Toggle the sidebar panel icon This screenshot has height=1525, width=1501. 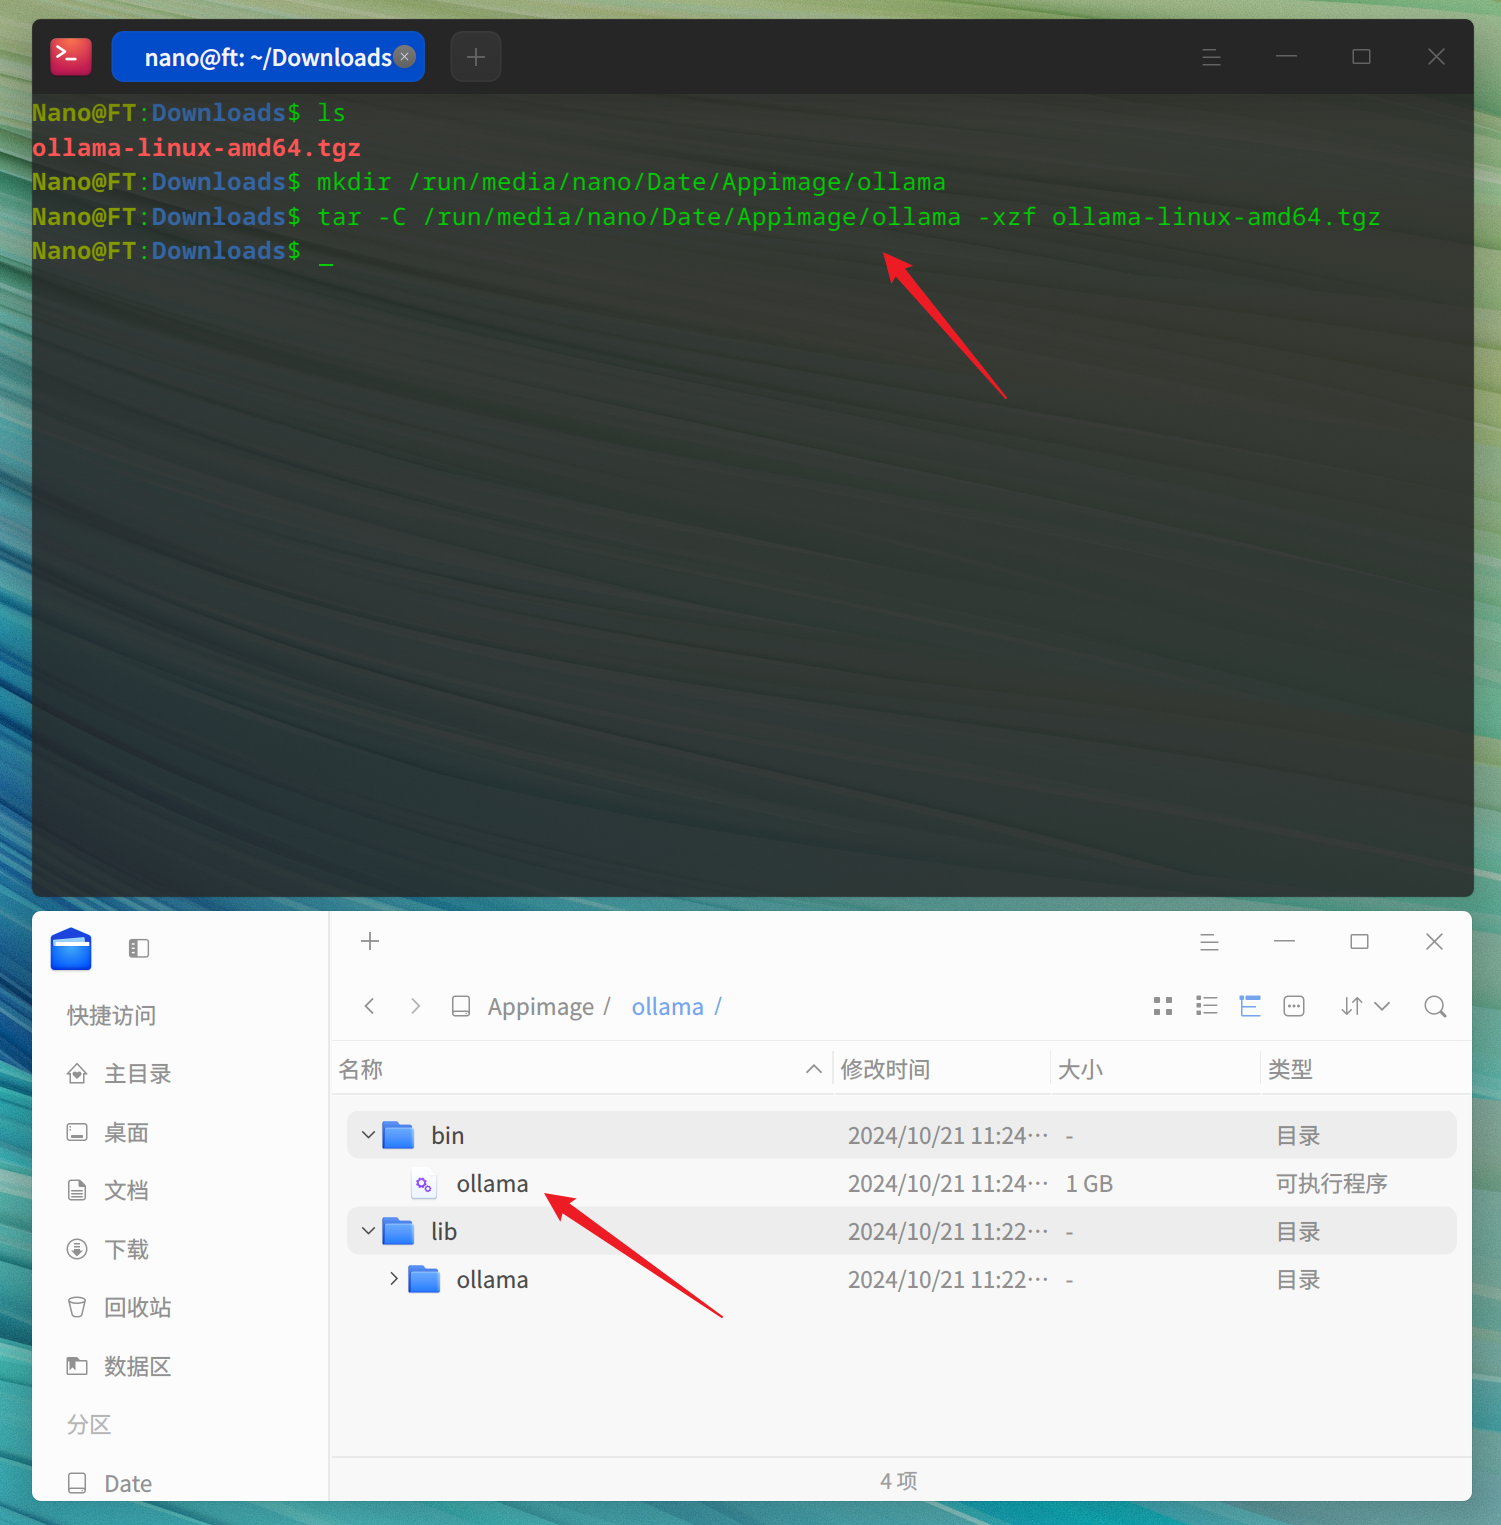click(139, 948)
